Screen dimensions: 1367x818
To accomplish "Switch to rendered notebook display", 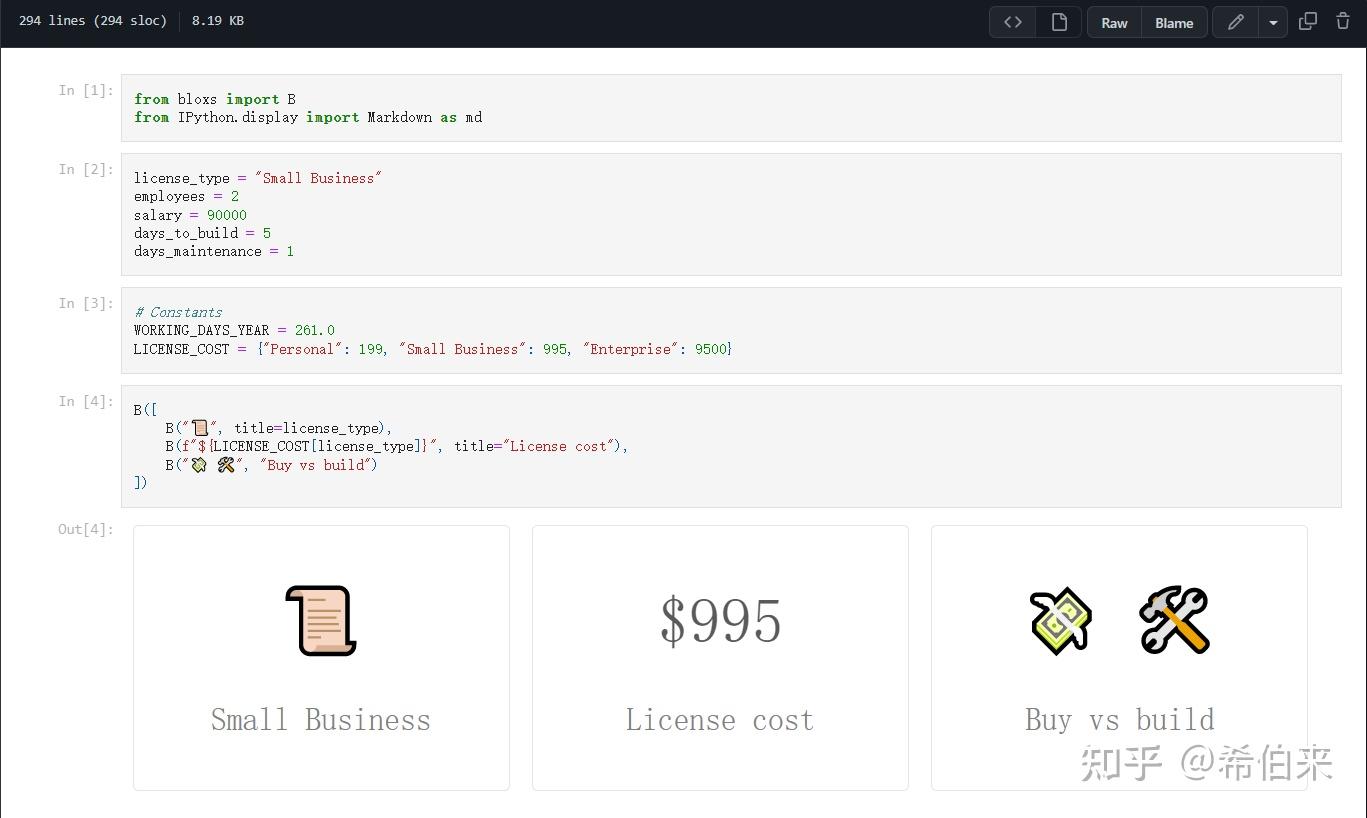I will [1059, 21].
